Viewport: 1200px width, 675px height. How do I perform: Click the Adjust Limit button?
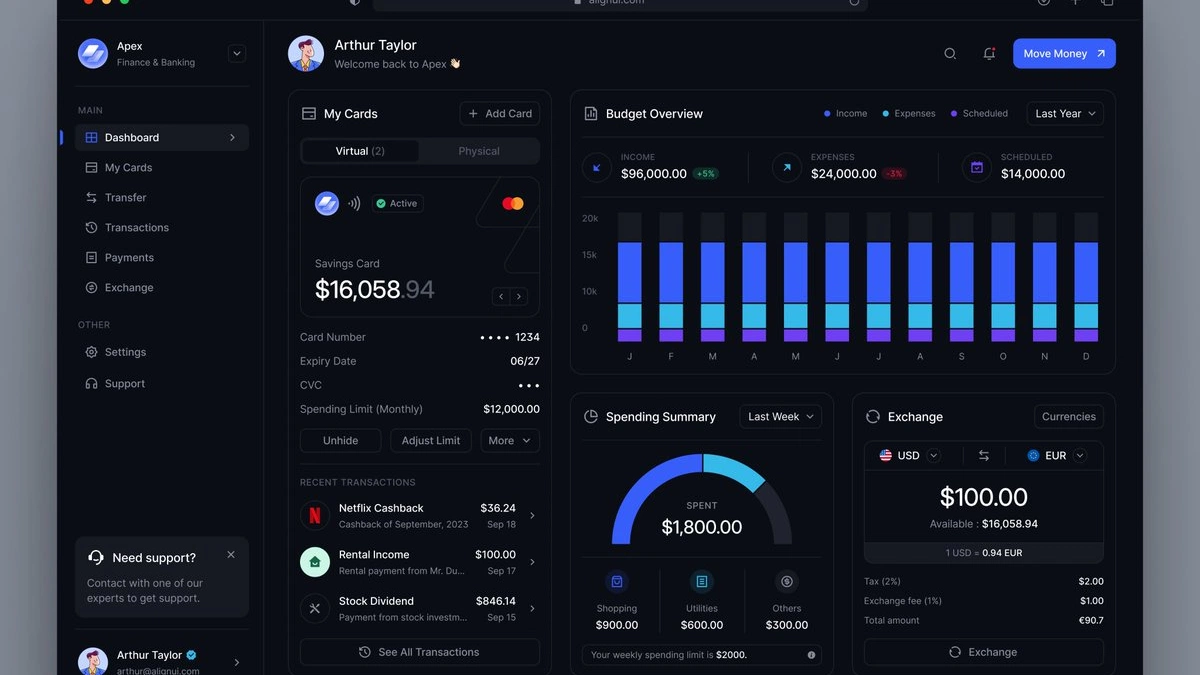[x=431, y=441]
